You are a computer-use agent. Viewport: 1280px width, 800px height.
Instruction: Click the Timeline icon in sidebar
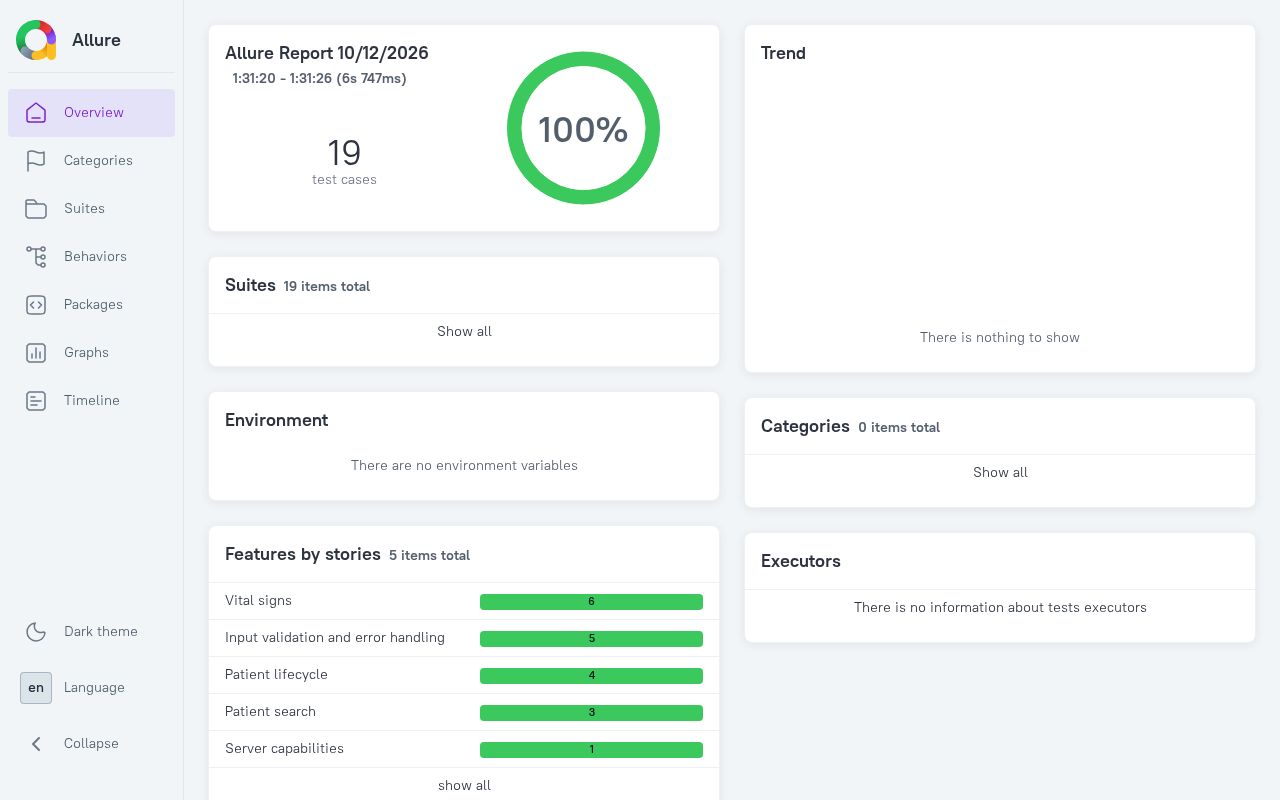[x=36, y=401]
